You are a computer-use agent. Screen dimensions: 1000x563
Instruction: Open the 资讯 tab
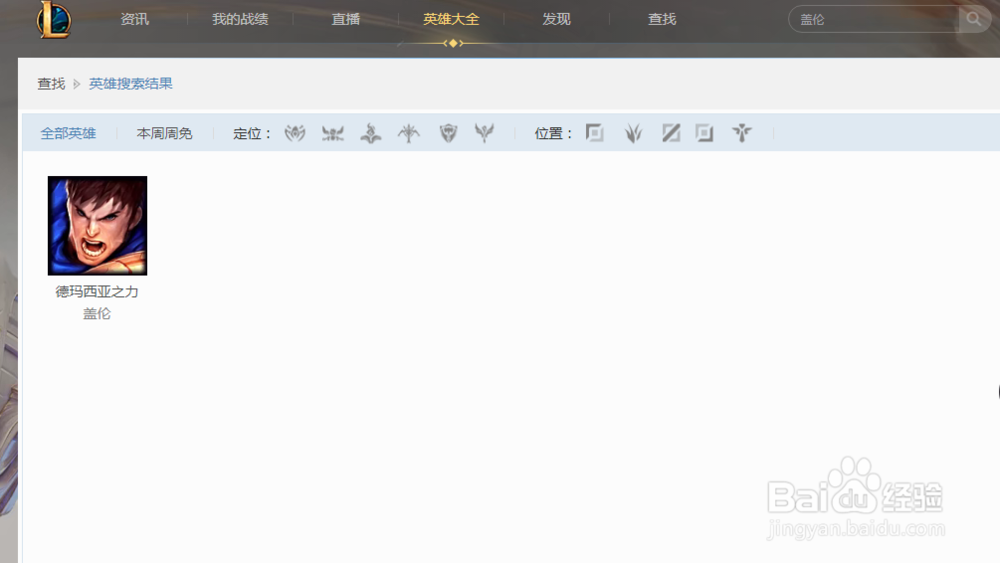click(135, 19)
